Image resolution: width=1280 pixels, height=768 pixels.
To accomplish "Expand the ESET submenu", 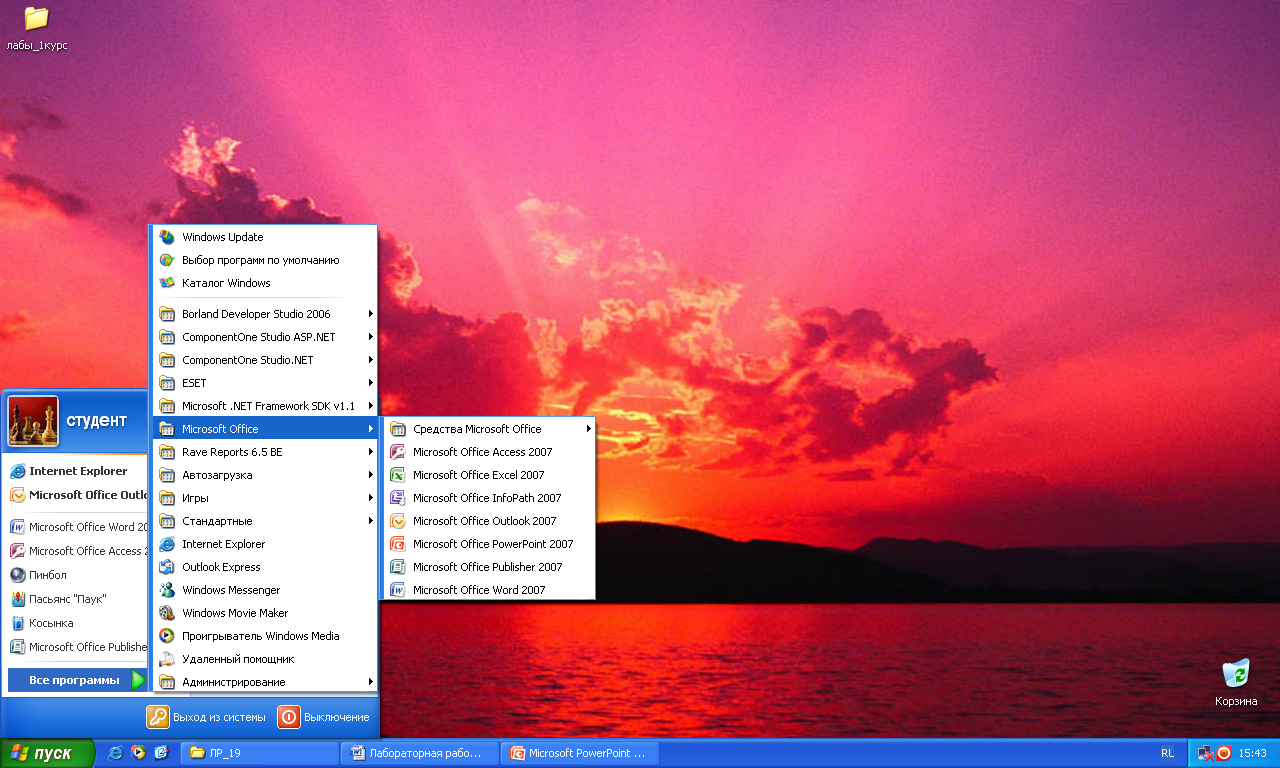I will tap(265, 383).
